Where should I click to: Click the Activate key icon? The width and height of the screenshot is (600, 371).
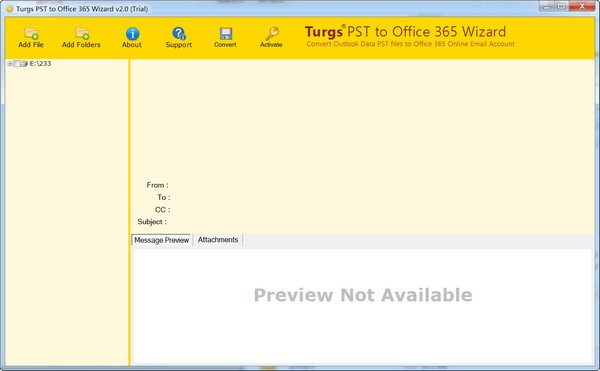[271, 37]
